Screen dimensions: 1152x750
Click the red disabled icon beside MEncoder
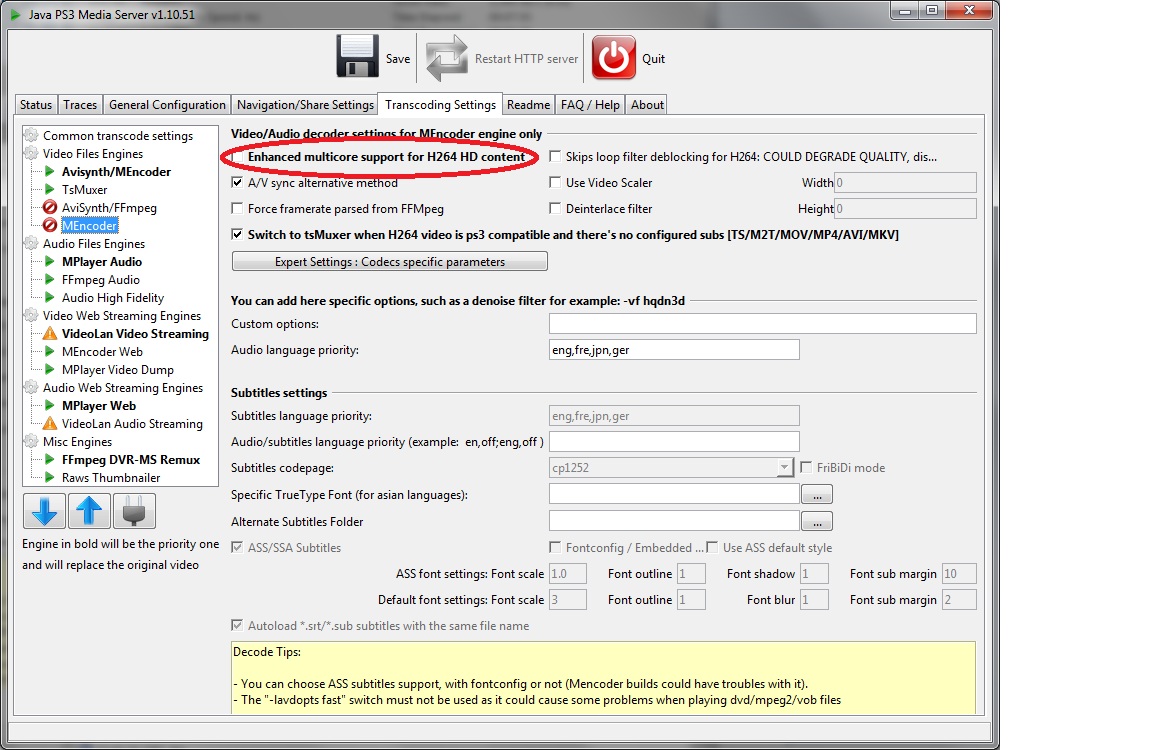tap(50, 226)
